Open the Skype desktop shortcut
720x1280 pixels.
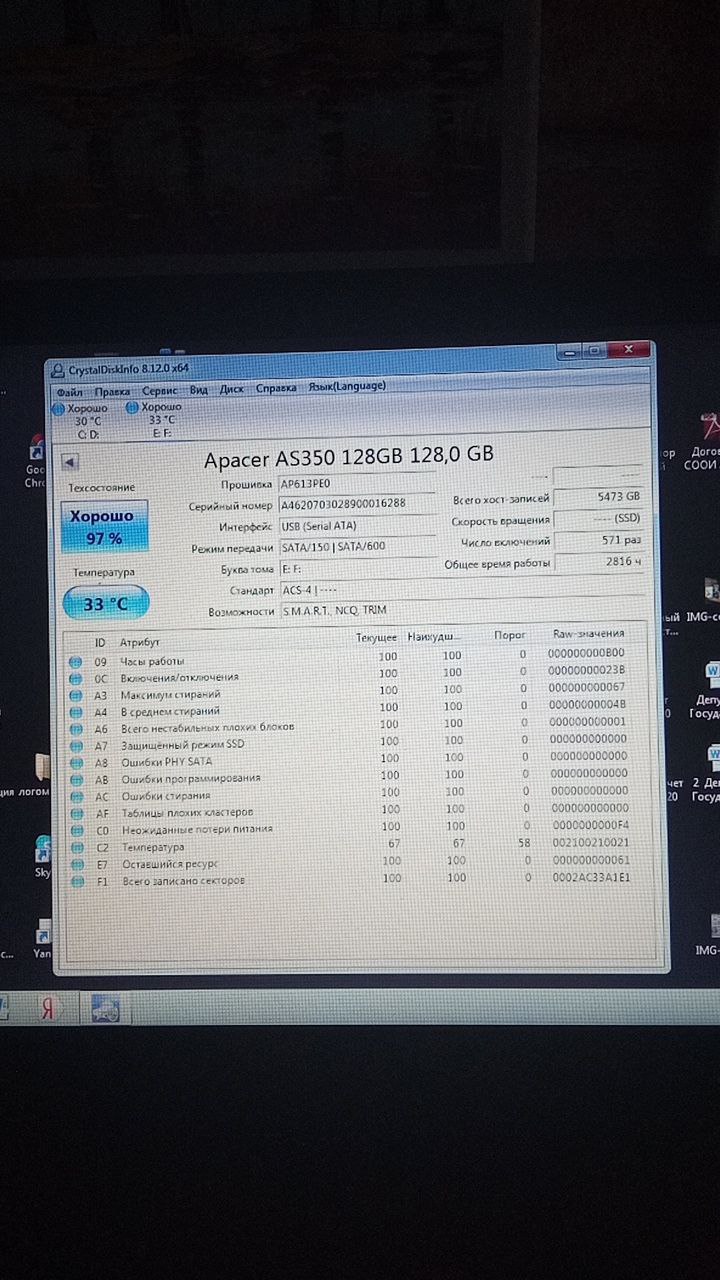coord(43,857)
